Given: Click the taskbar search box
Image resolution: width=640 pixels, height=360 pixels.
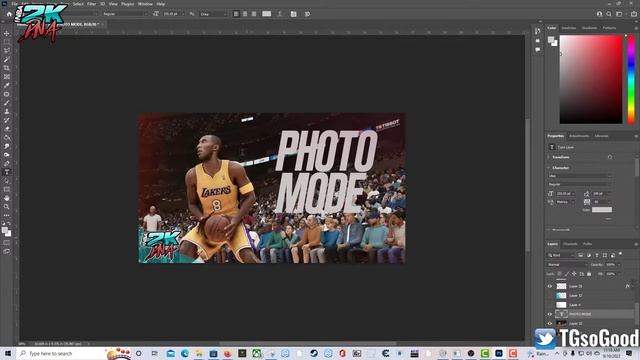Looking at the screenshot, I should click(x=61, y=353).
